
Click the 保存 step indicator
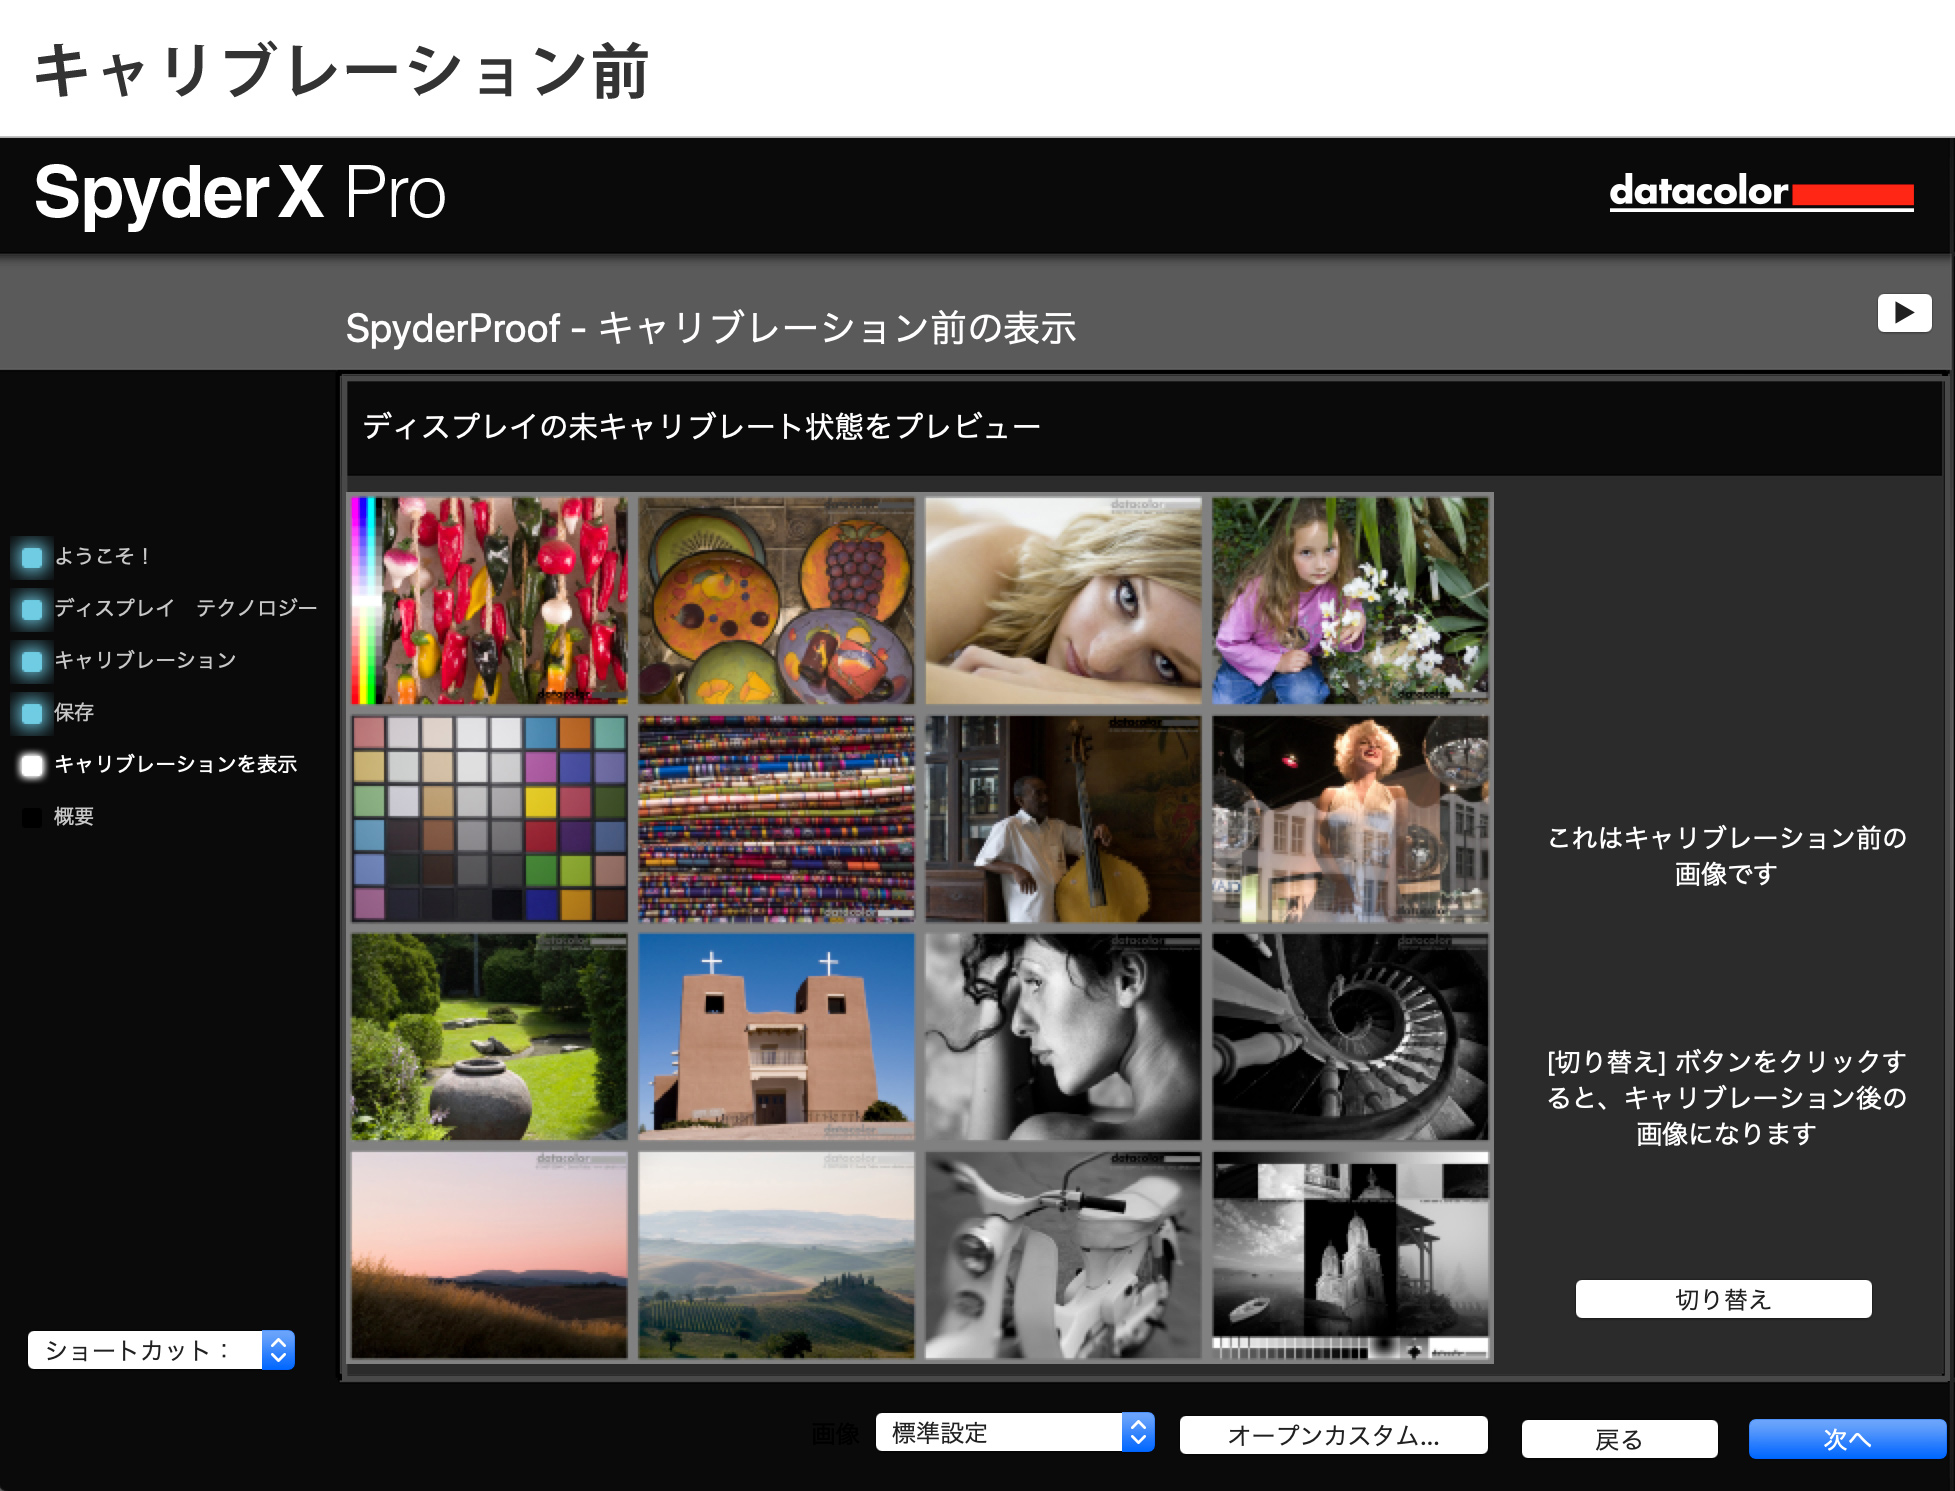[32, 713]
